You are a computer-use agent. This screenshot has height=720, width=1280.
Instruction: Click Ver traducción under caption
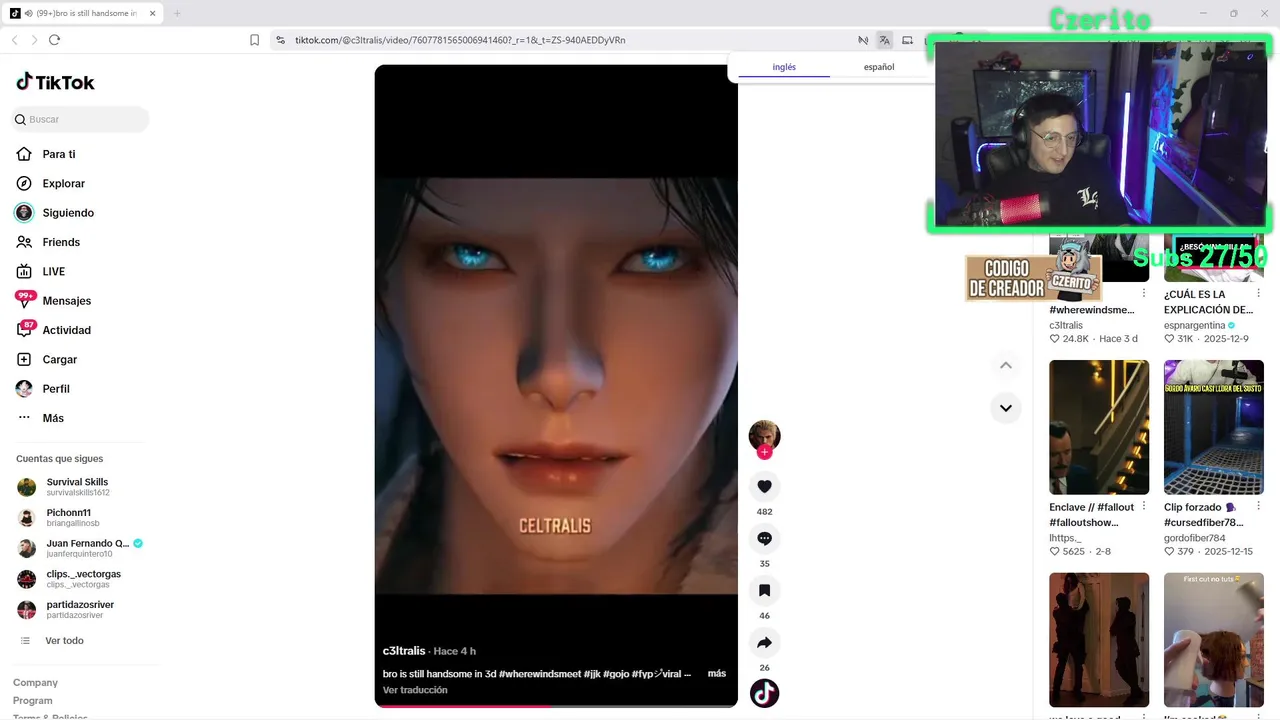point(415,690)
